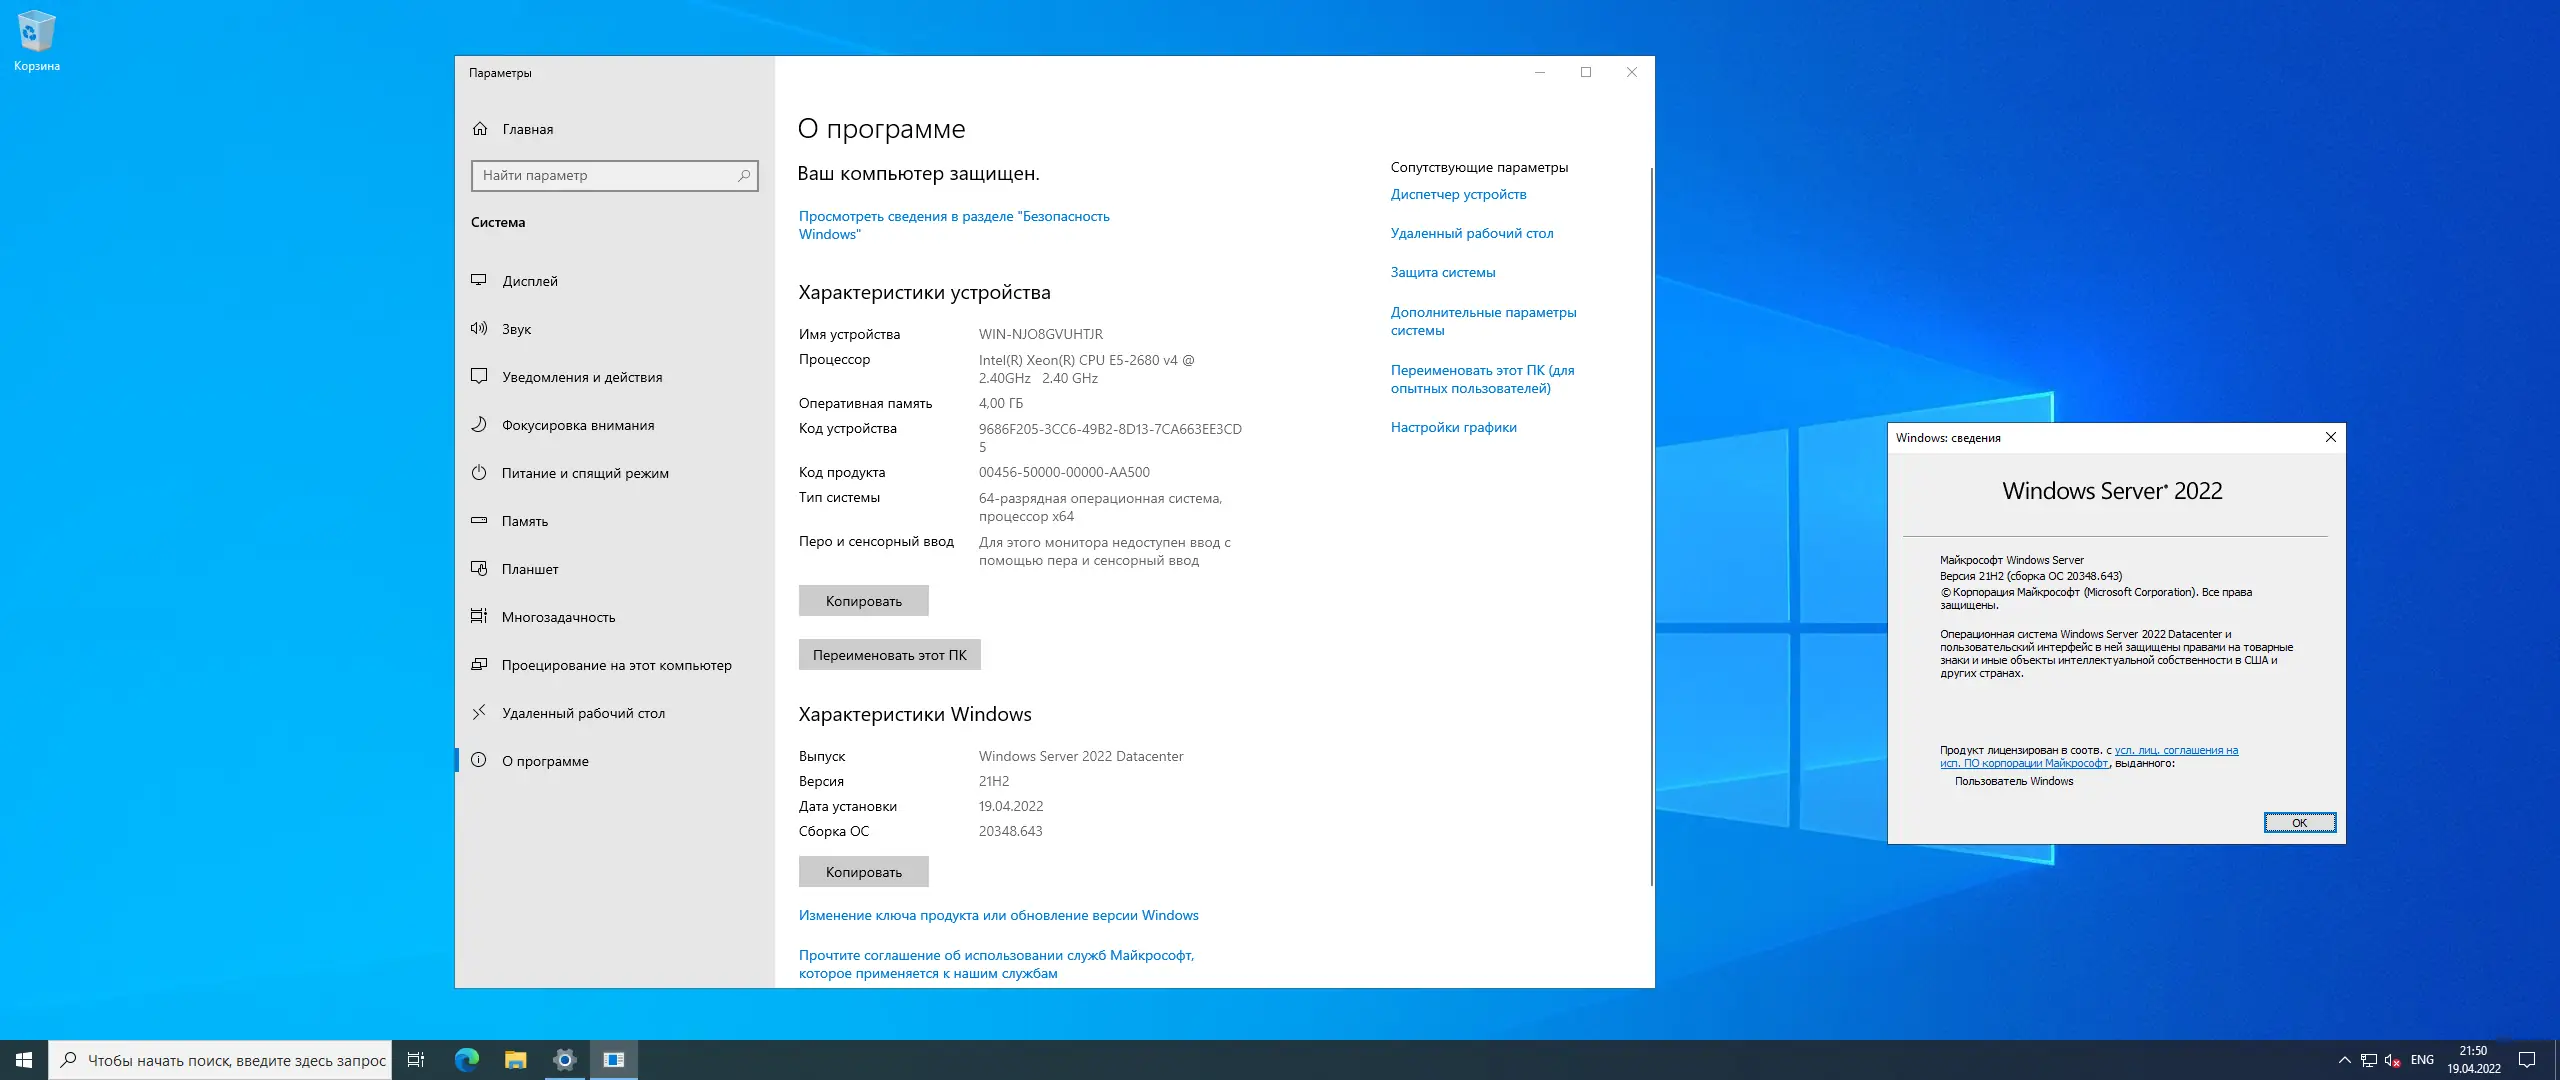Open Microsoft Edge from the taskbar
The image size is (2560, 1080).
click(465, 1060)
